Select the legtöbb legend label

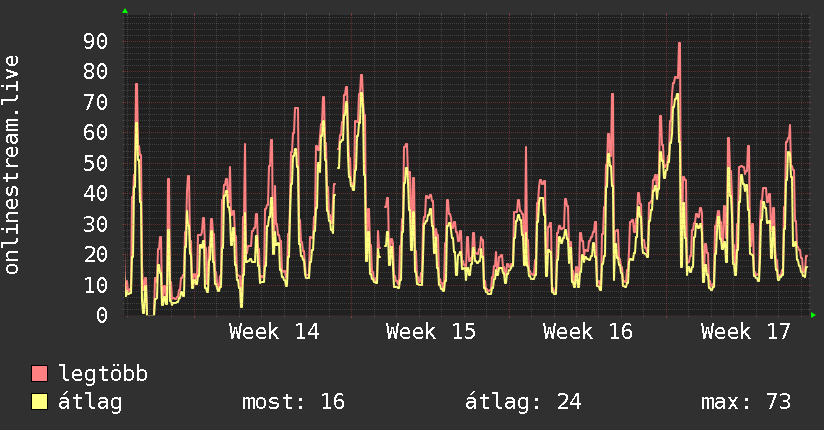(103, 374)
